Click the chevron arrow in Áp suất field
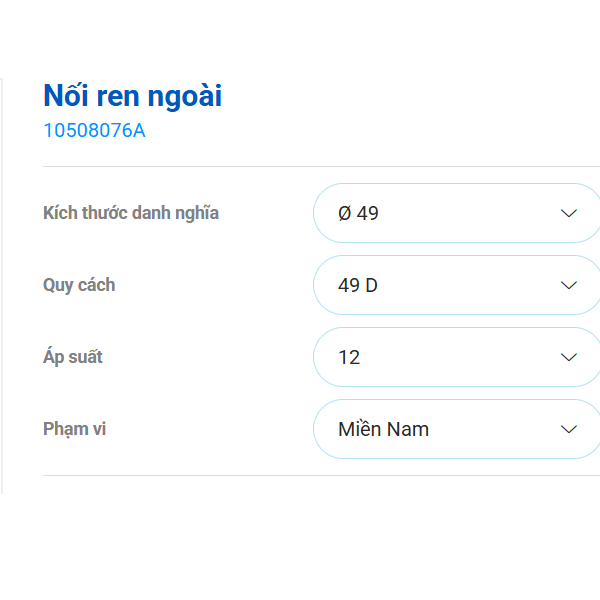This screenshot has width=600, height=600. [569, 357]
